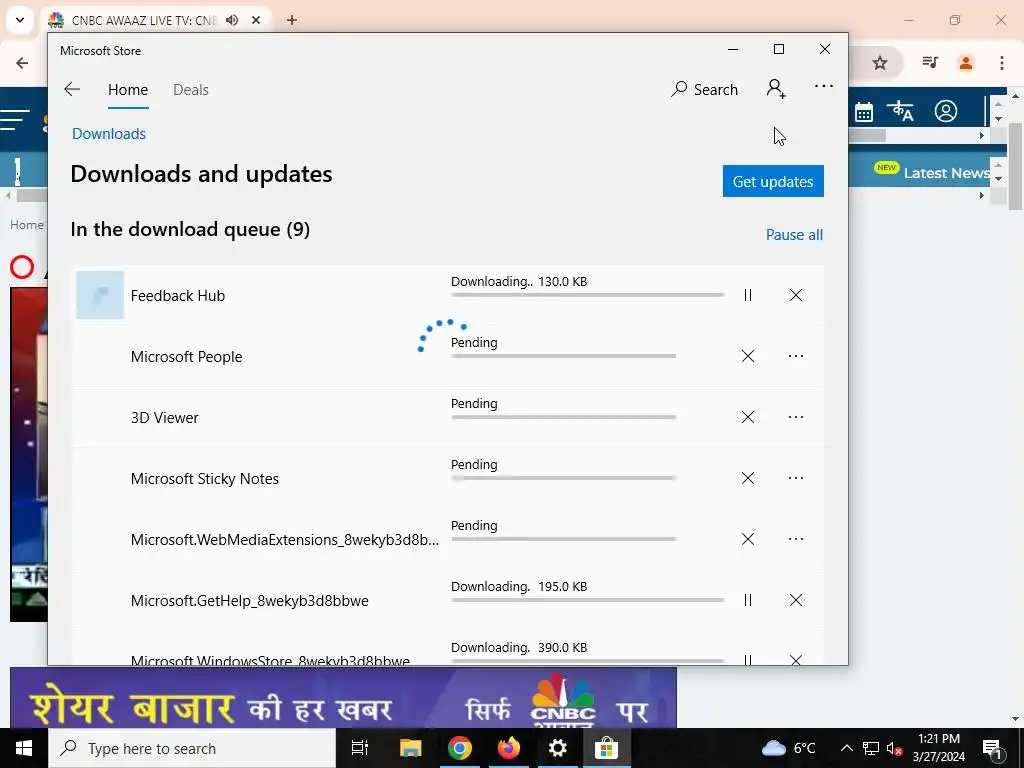
Task: Click the Feedback Hub progress bar
Action: pos(588,295)
